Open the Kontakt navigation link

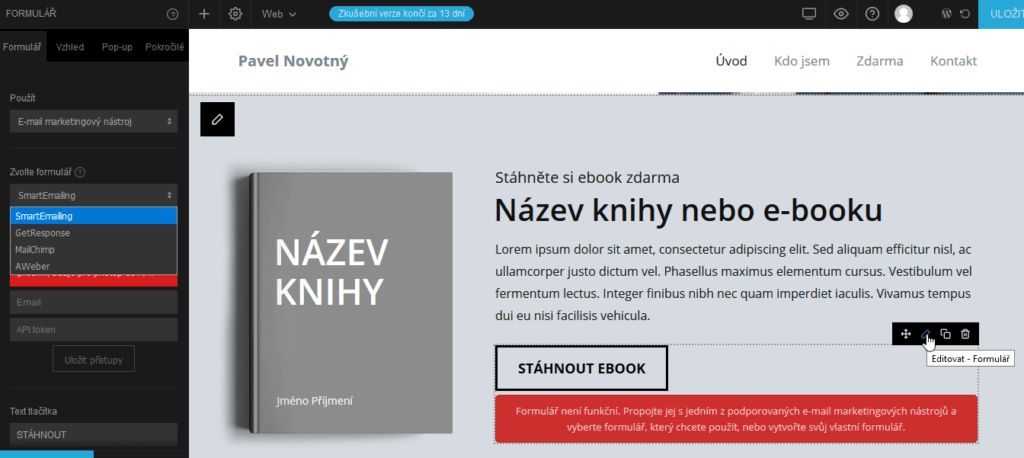pos(953,61)
